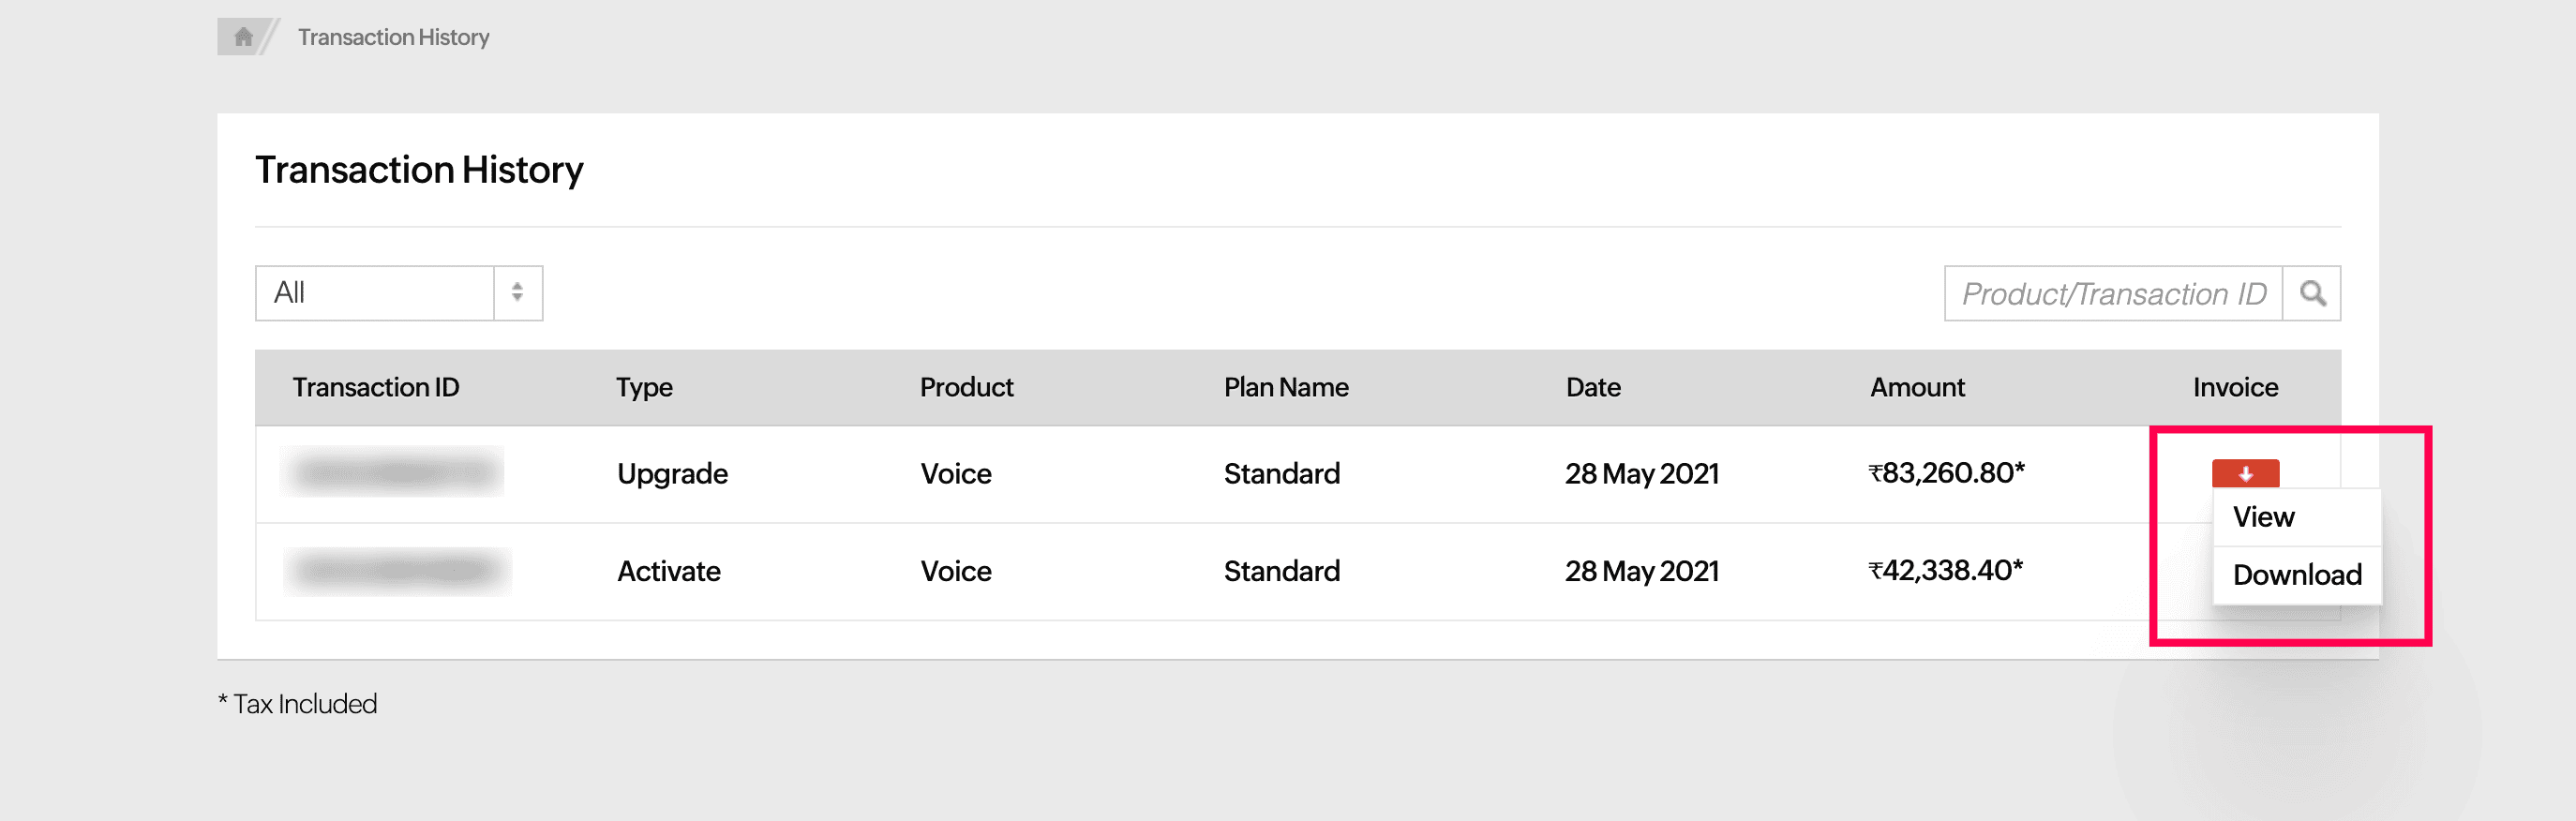The height and width of the screenshot is (821, 2576).
Task: Click the Invoice column header
Action: 2235,387
